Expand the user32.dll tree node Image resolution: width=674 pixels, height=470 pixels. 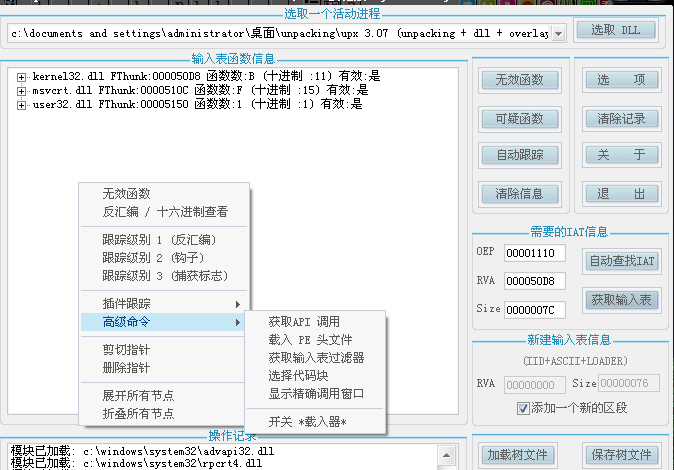(22, 104)
